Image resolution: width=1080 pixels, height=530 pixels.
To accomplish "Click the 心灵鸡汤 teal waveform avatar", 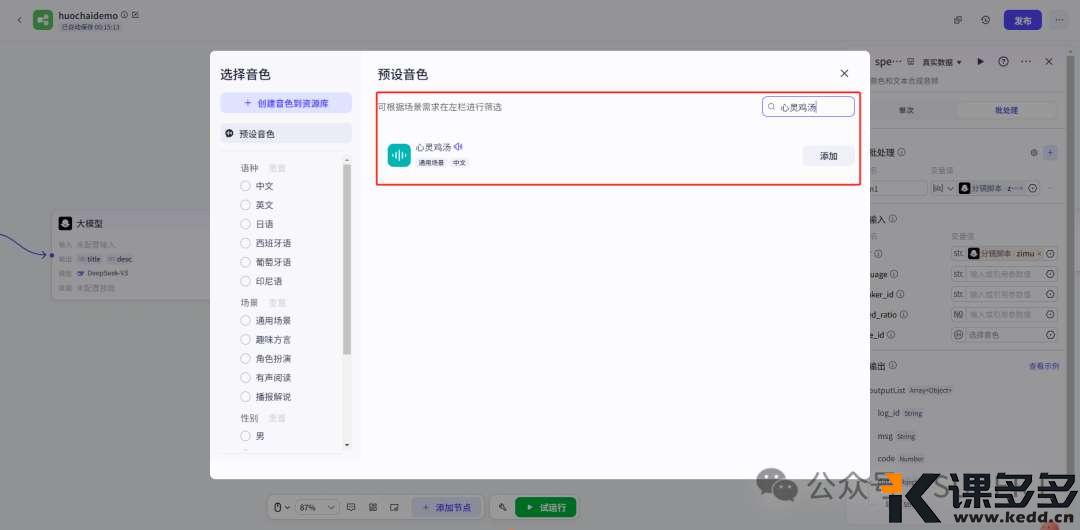I will pos(399,155).
